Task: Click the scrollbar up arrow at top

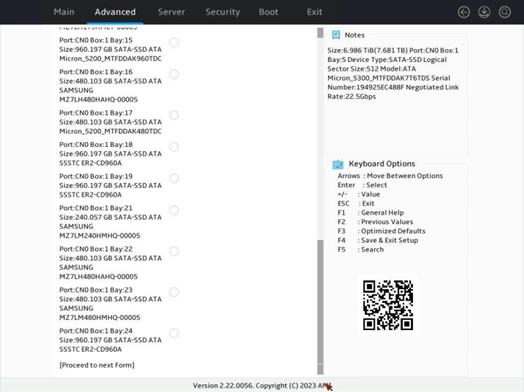Action: pos(320,32)
